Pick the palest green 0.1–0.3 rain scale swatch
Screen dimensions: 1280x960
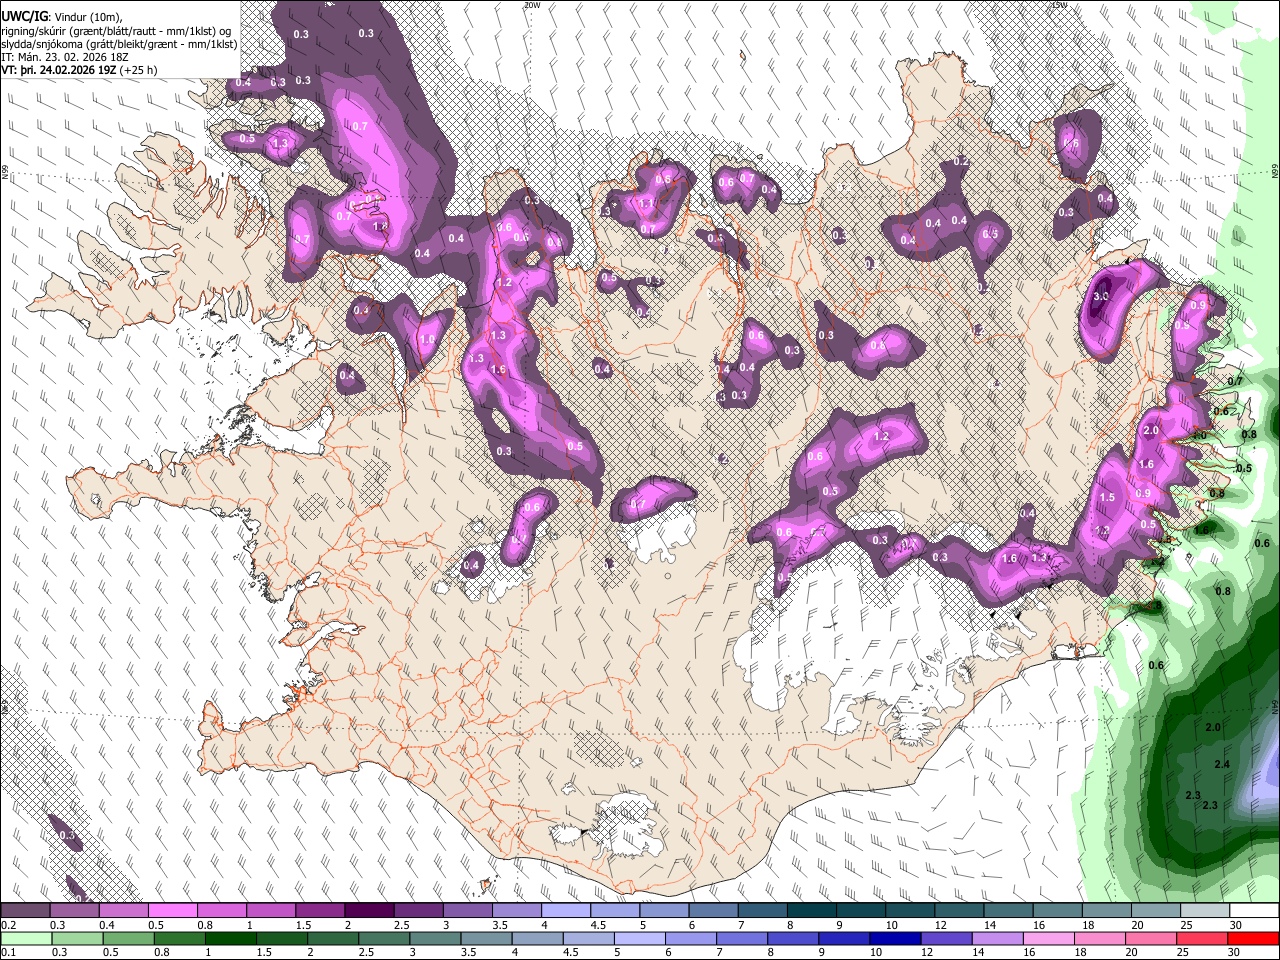(x=25, y=938)
